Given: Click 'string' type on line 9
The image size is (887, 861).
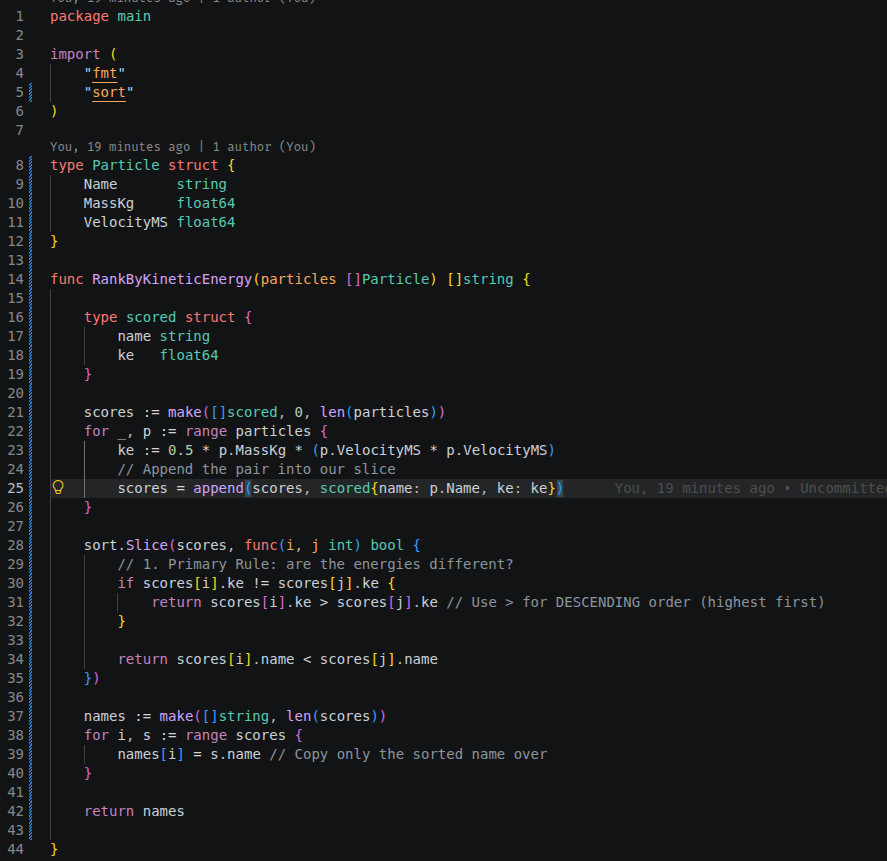Looking at the screenshot, I should (201, 184).
